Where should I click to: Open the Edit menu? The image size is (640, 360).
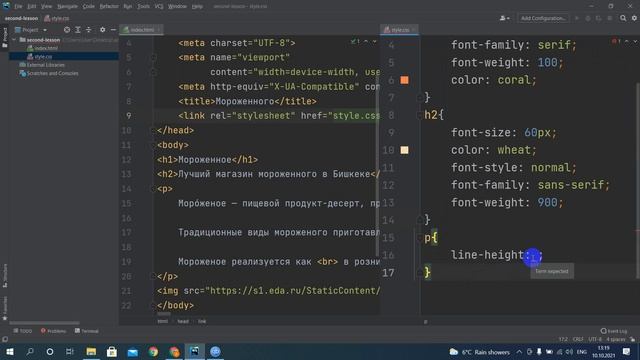pos(31,7)
